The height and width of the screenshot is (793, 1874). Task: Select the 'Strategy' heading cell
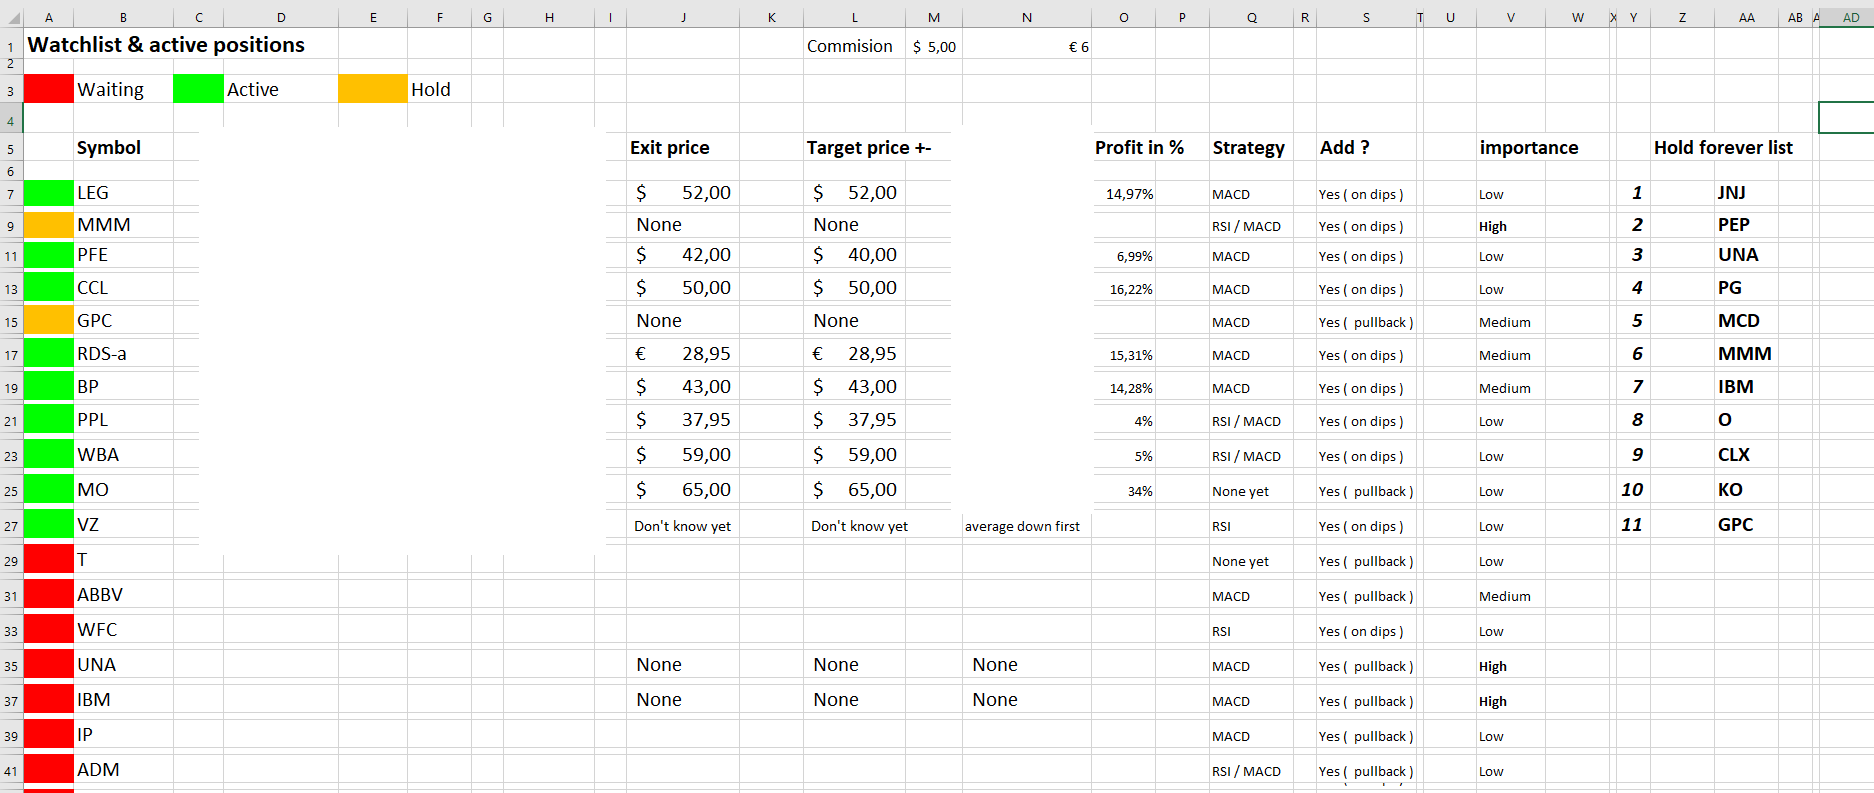click(1251, 147)
